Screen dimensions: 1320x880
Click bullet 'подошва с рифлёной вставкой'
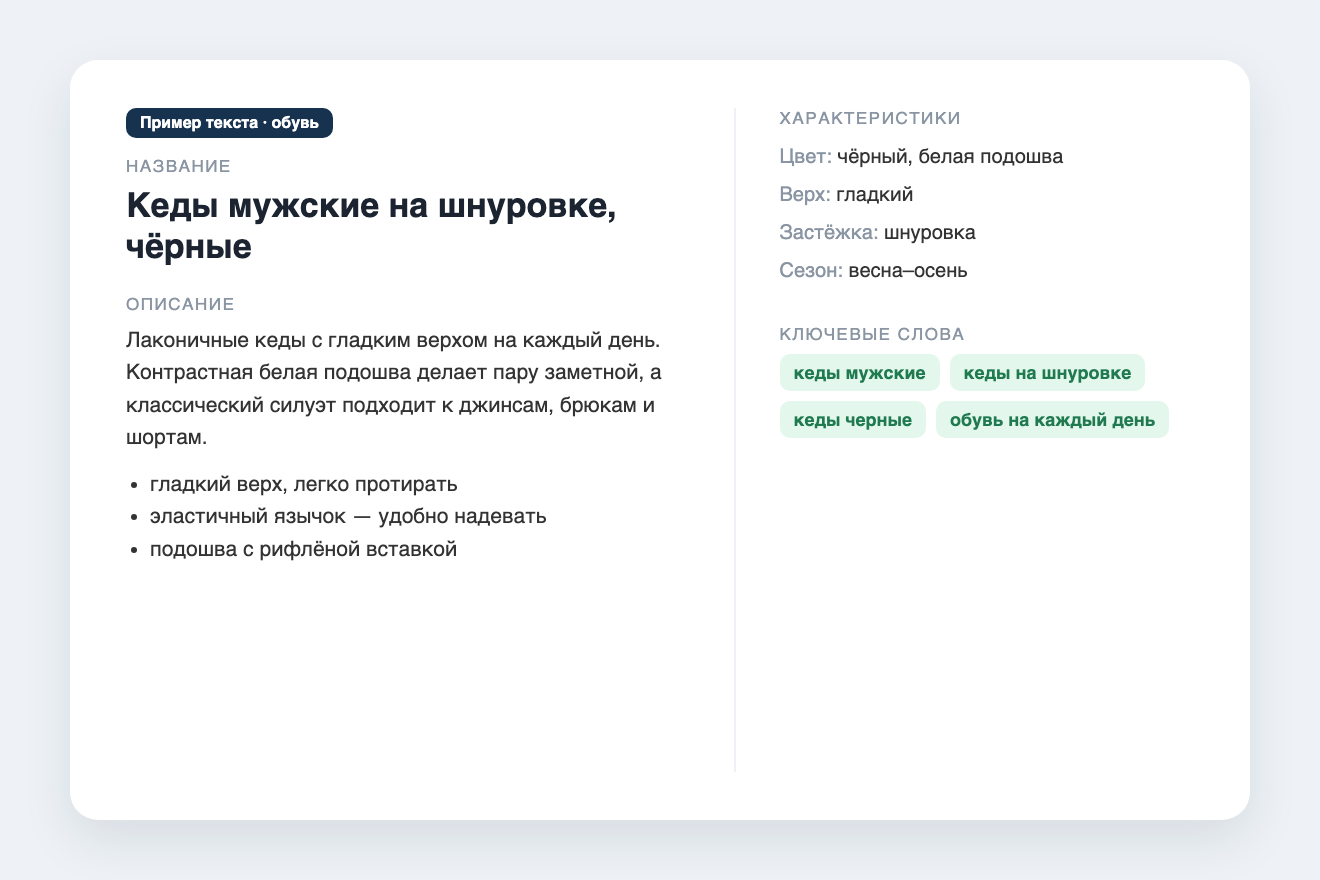[303, 549]
